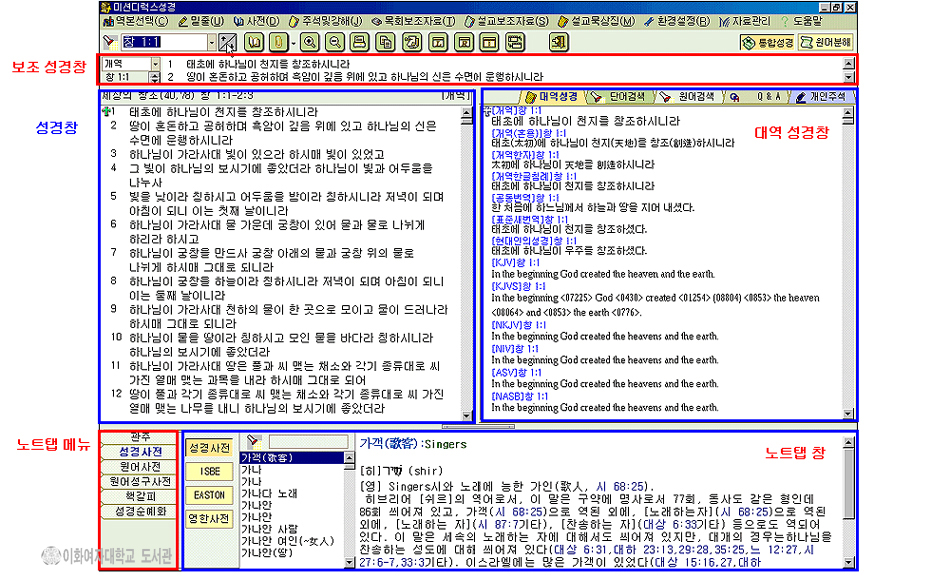Click the EASTON dictionary button
Image resolution: width=950 pixels, height=580 pixels.
[x=209, y=495]
